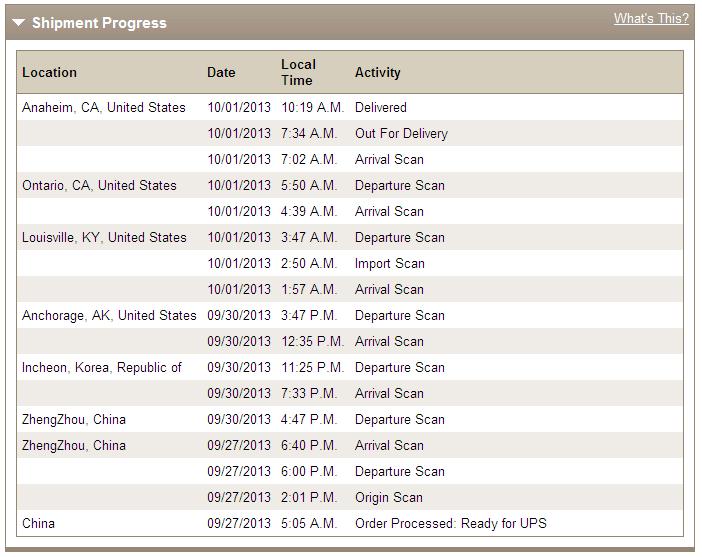Viewport: 702px width, 557px height.
Task: Click the Shipment Progress header title
Action: tap(99, 23)
